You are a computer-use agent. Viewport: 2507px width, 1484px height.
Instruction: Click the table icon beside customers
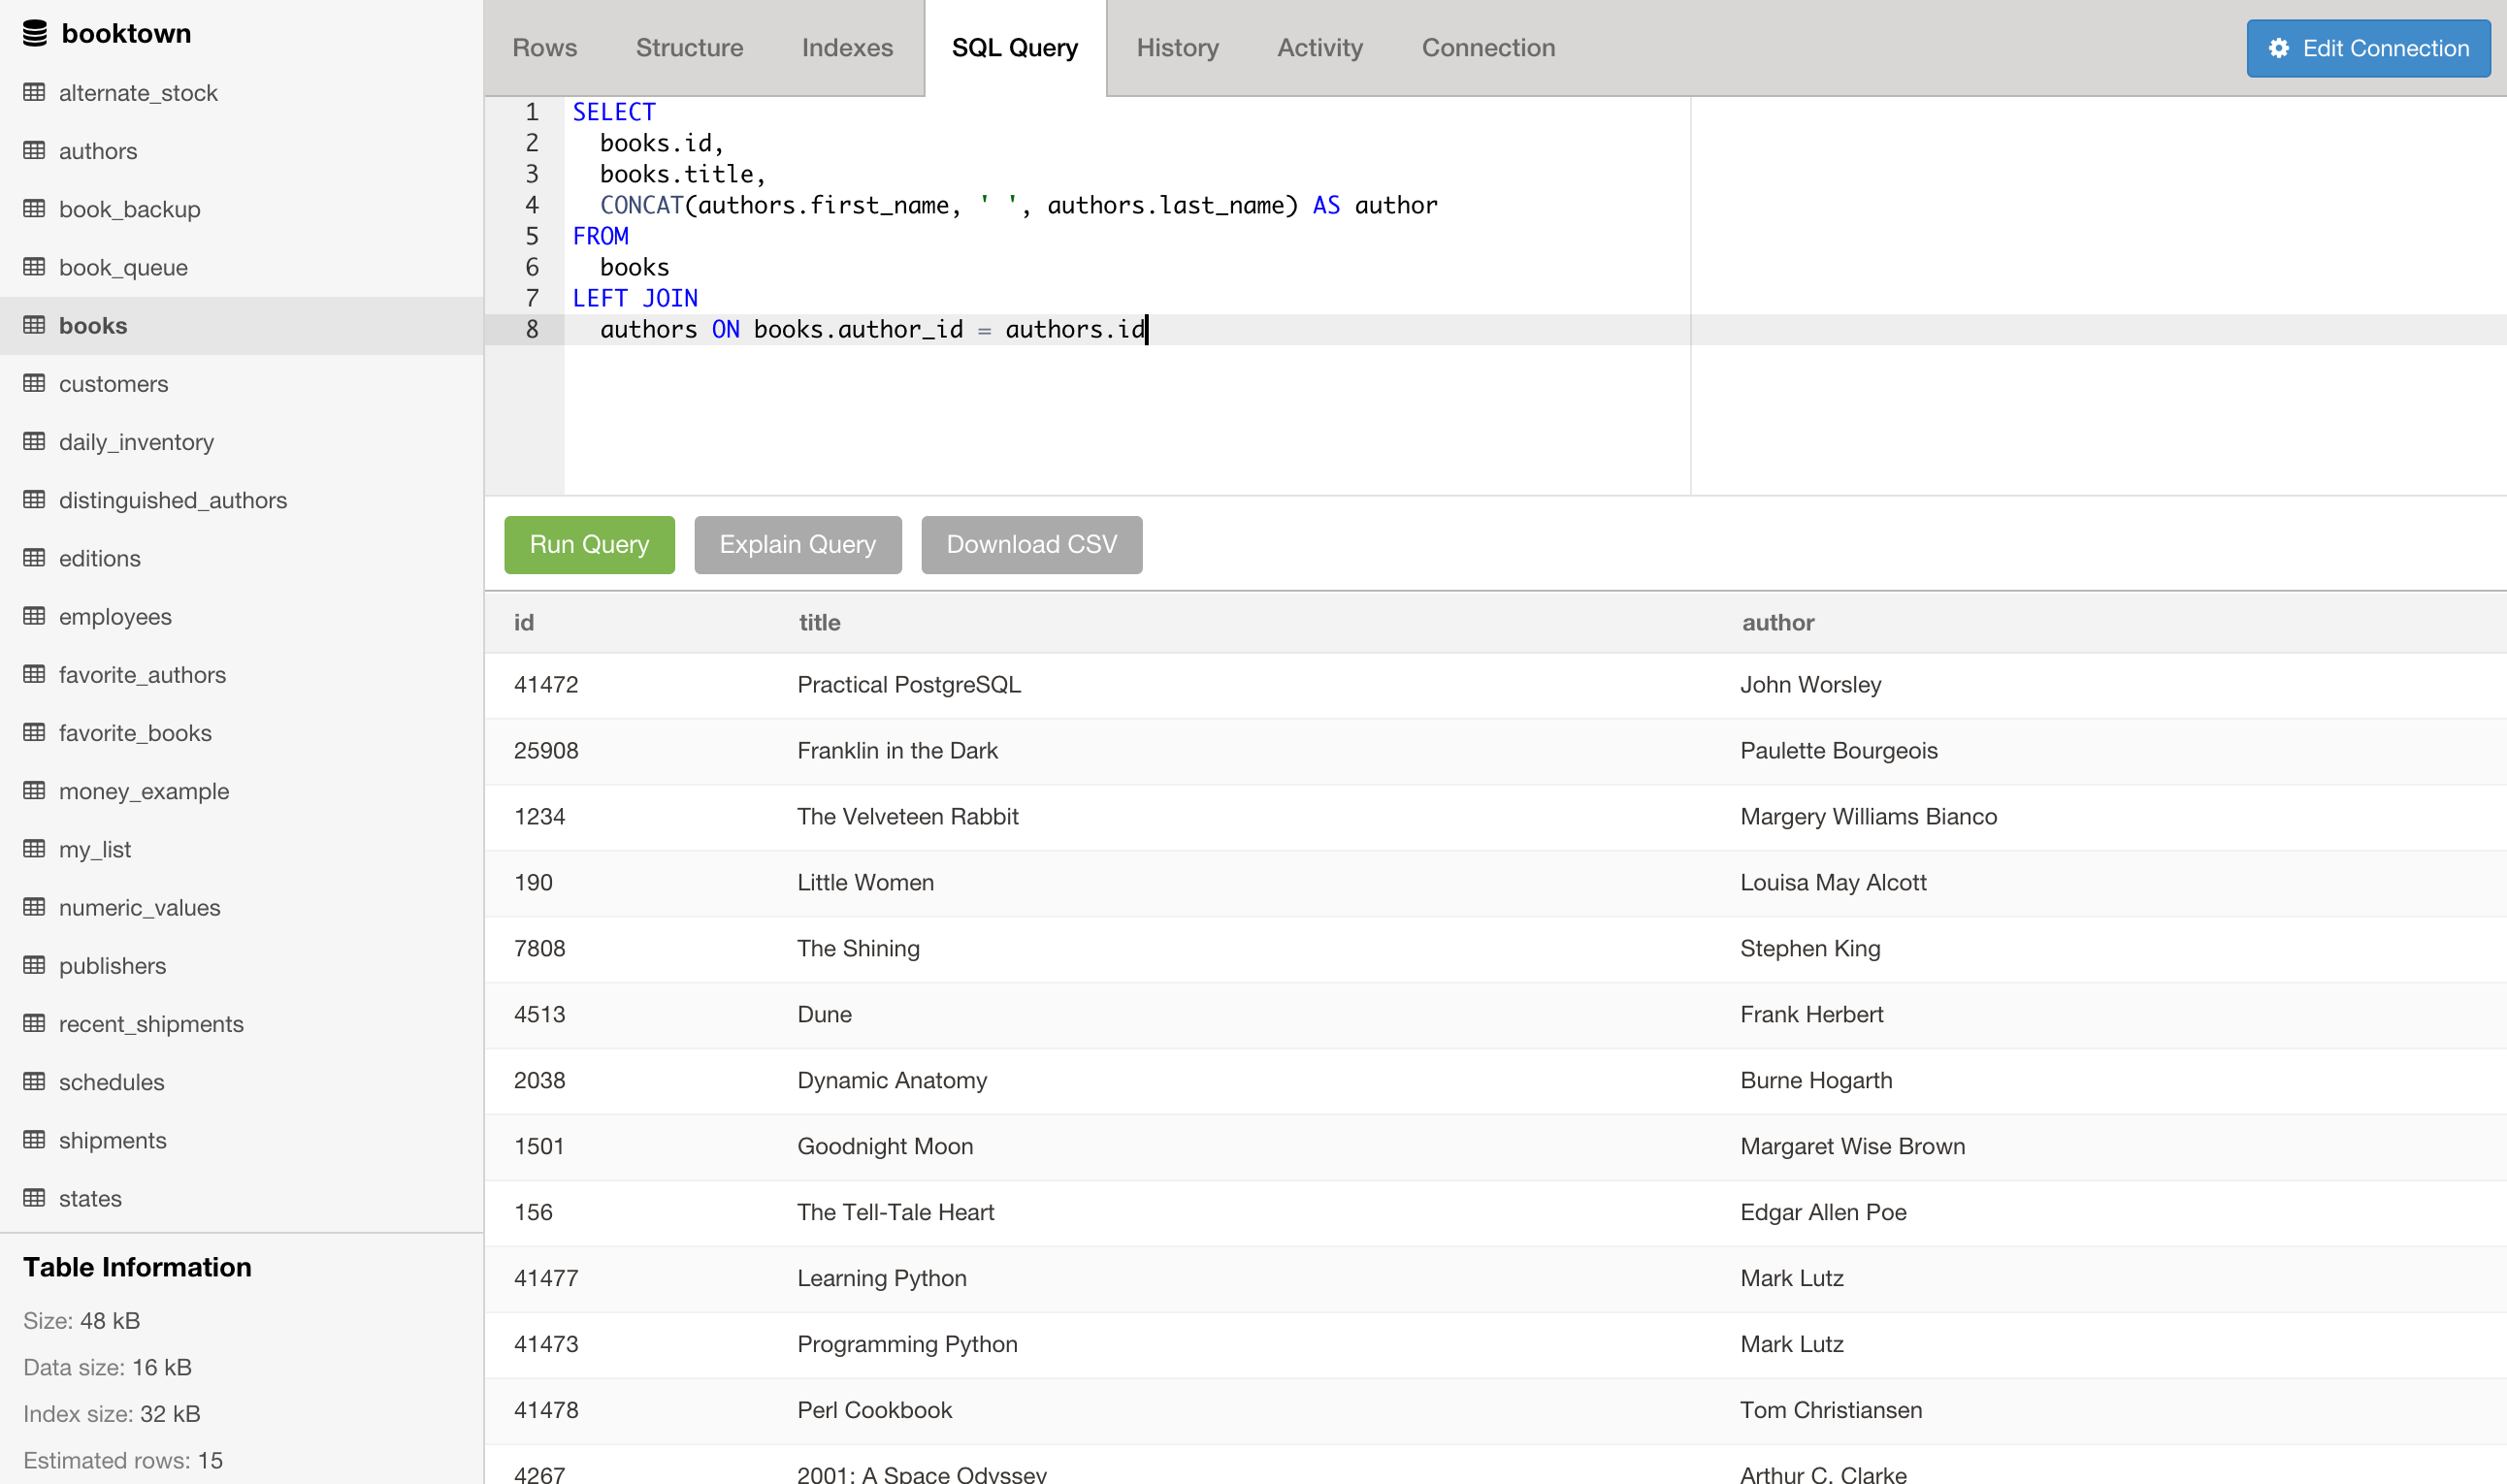35,384
